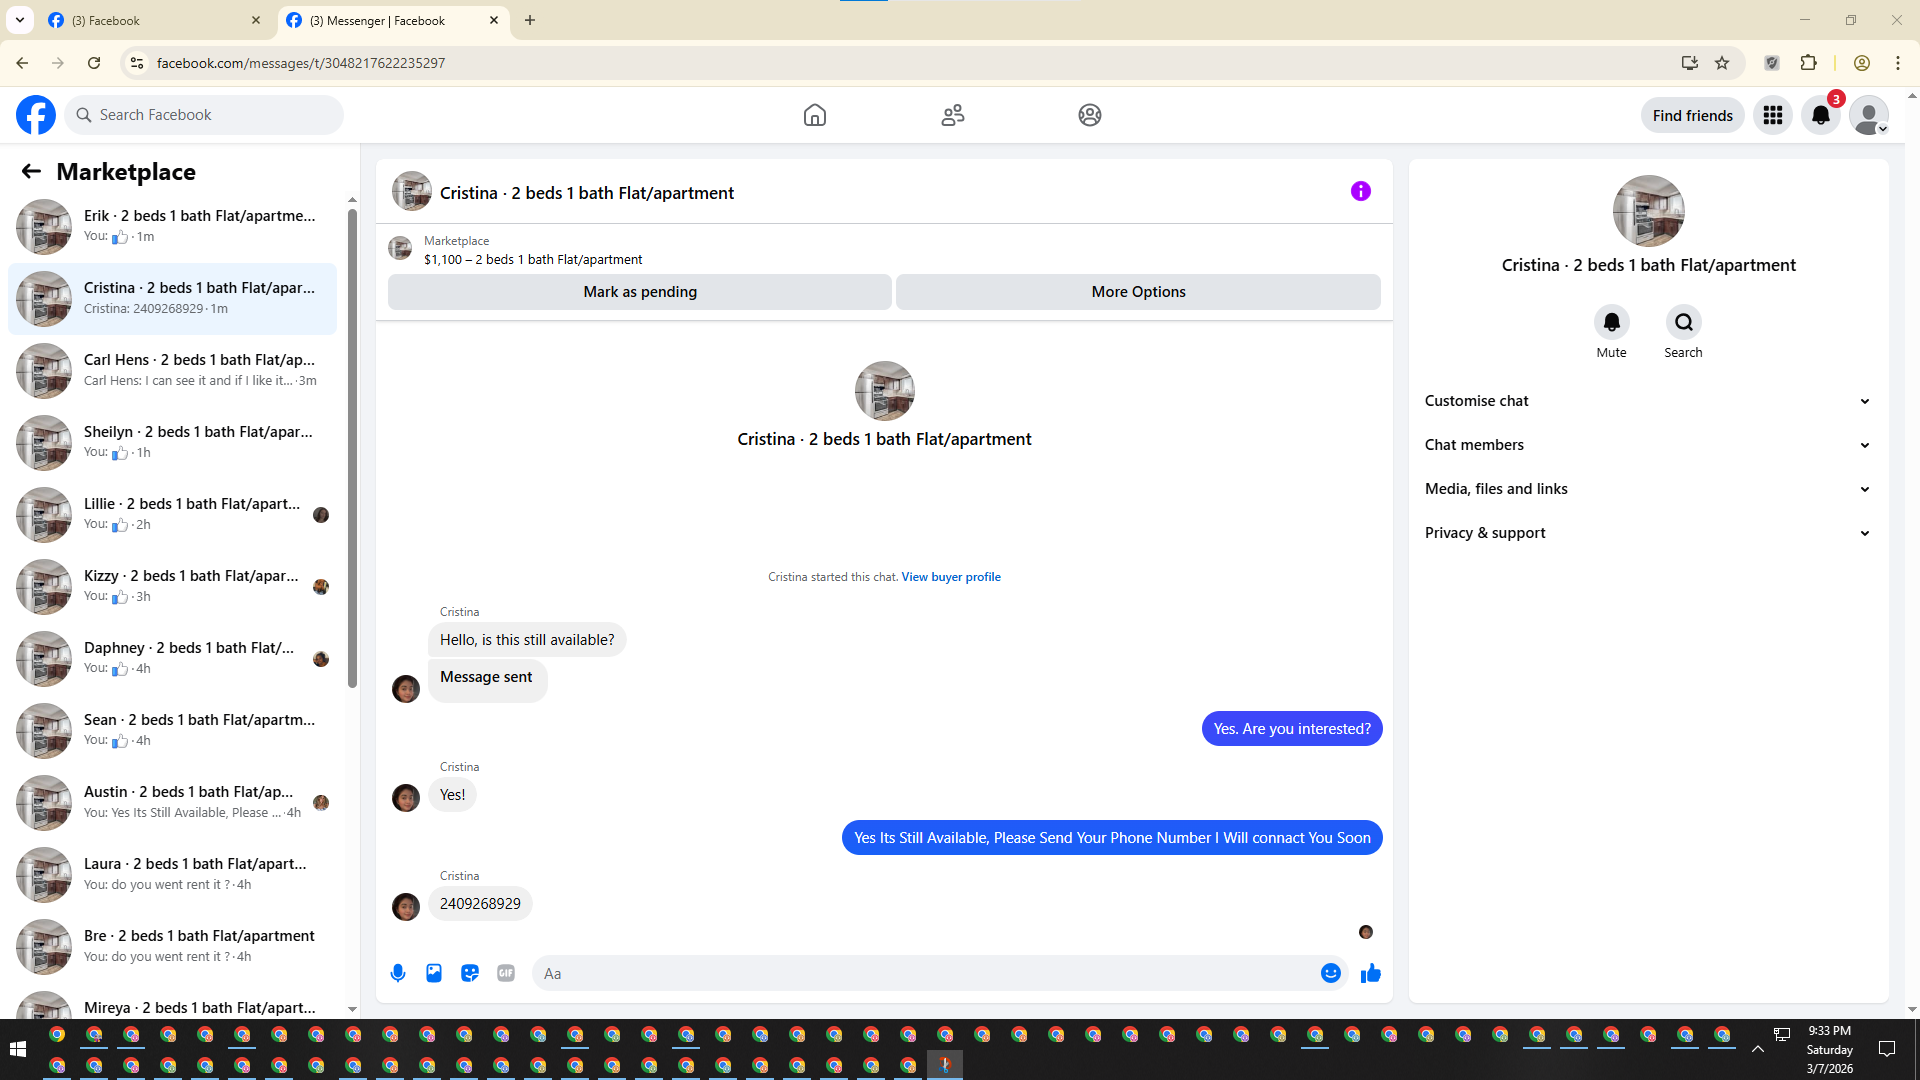Open the Groups icon in top navigation
This screenshot has width=1920, height=1080.
coord(1090,115)
